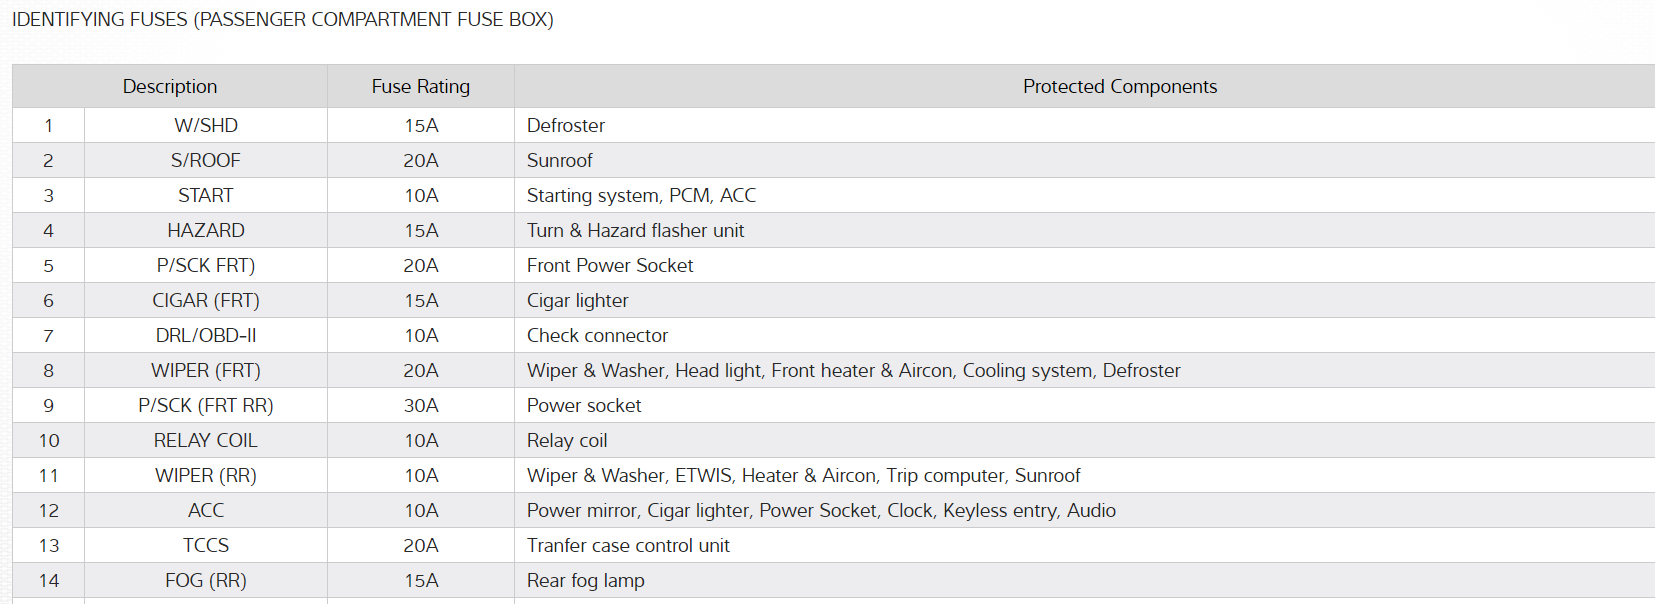This screenshot has width=1655, height=604.
Task: Select the DRL/OBD-II description cell
Action: pos(206,336)
